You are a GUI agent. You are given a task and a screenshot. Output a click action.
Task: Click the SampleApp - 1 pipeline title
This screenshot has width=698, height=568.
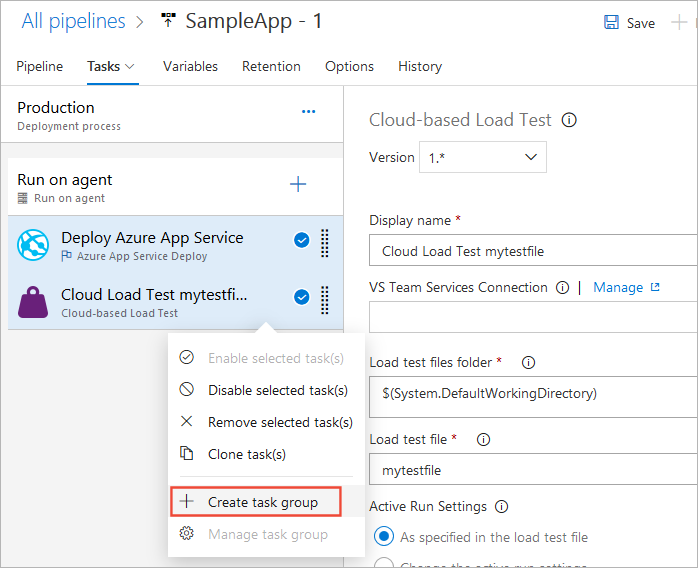click(253, 21)
